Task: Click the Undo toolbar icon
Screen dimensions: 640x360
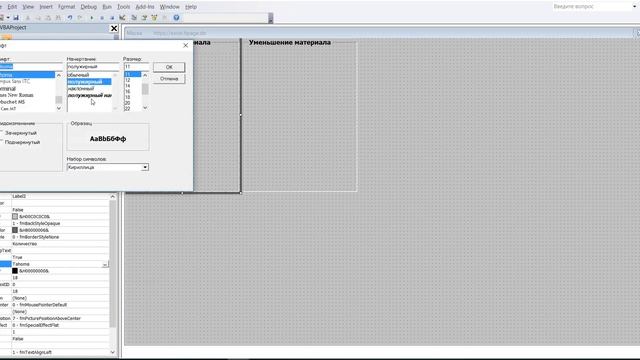Action: pos(70,18)
